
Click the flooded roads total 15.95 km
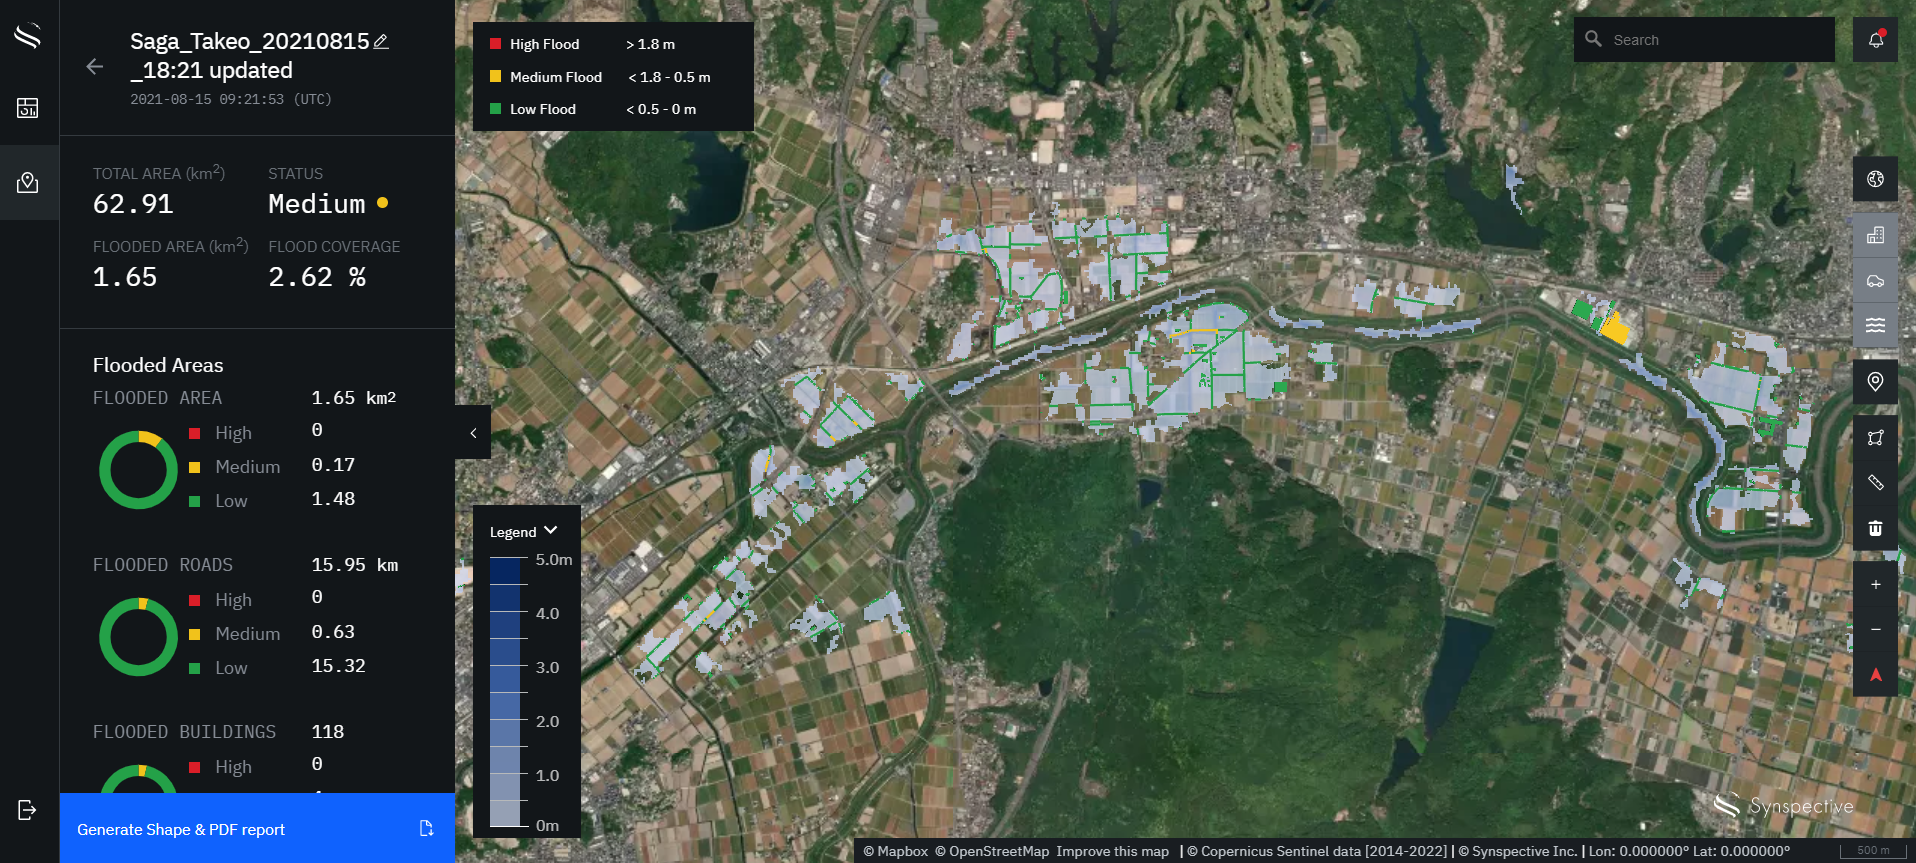click(355, 565)
